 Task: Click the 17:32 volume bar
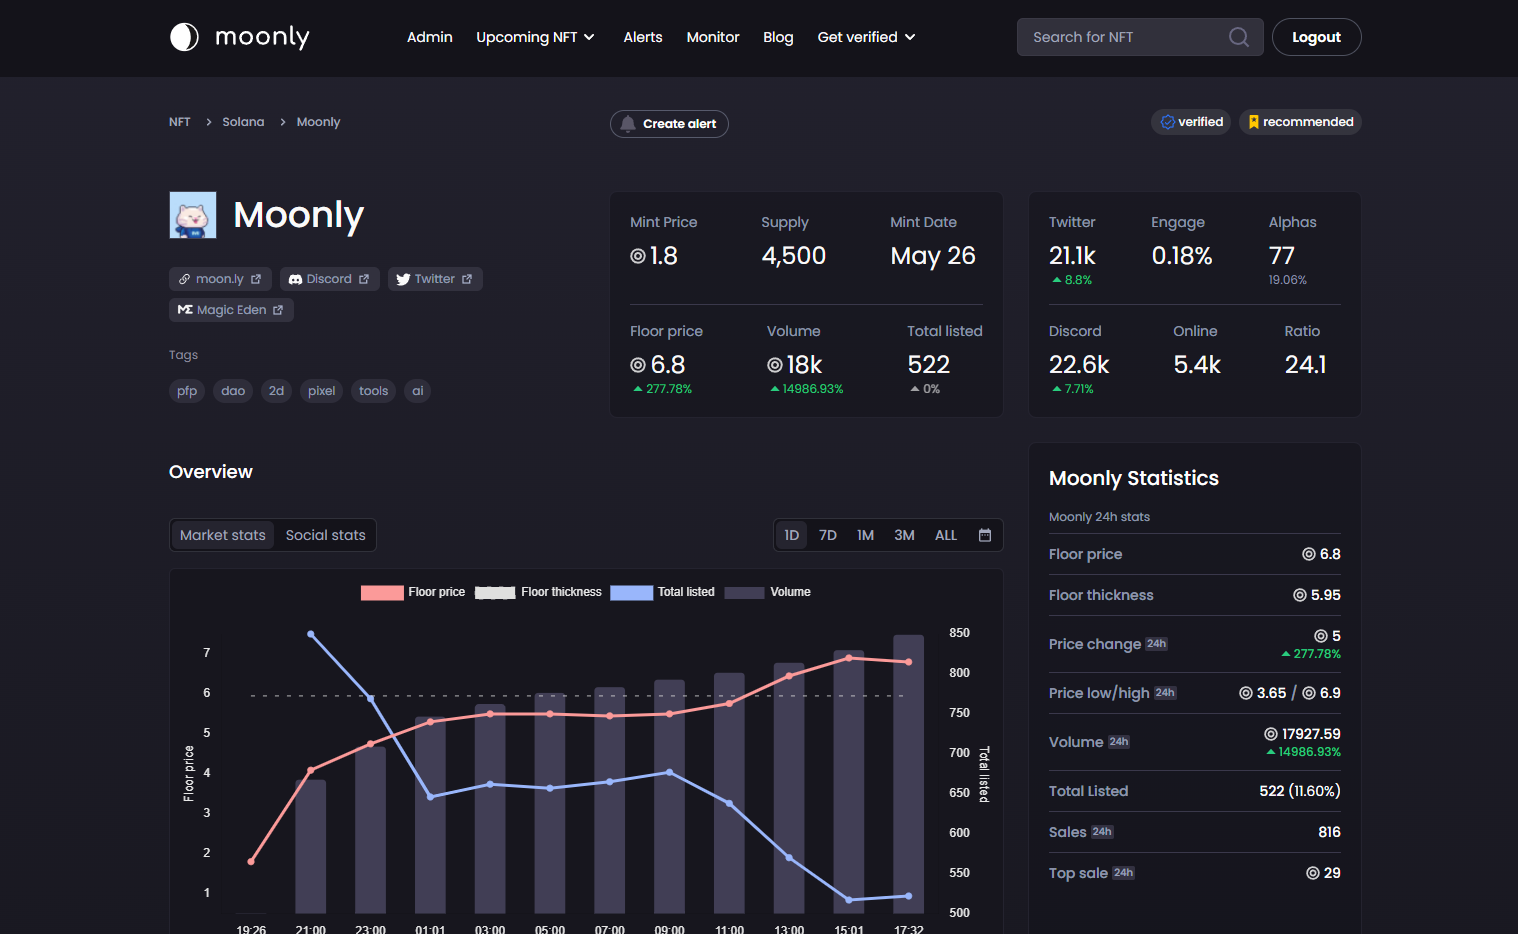pyautogui.click(x=909, y=774)
